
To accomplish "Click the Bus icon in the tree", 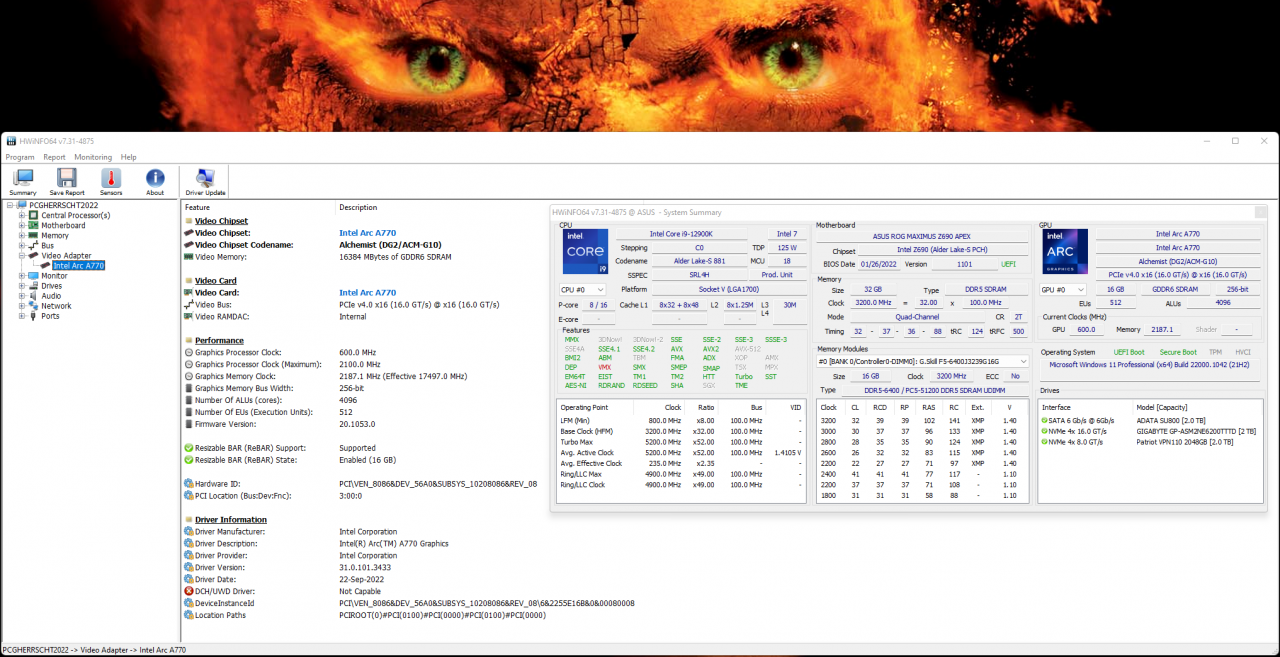I will (34, 246).
